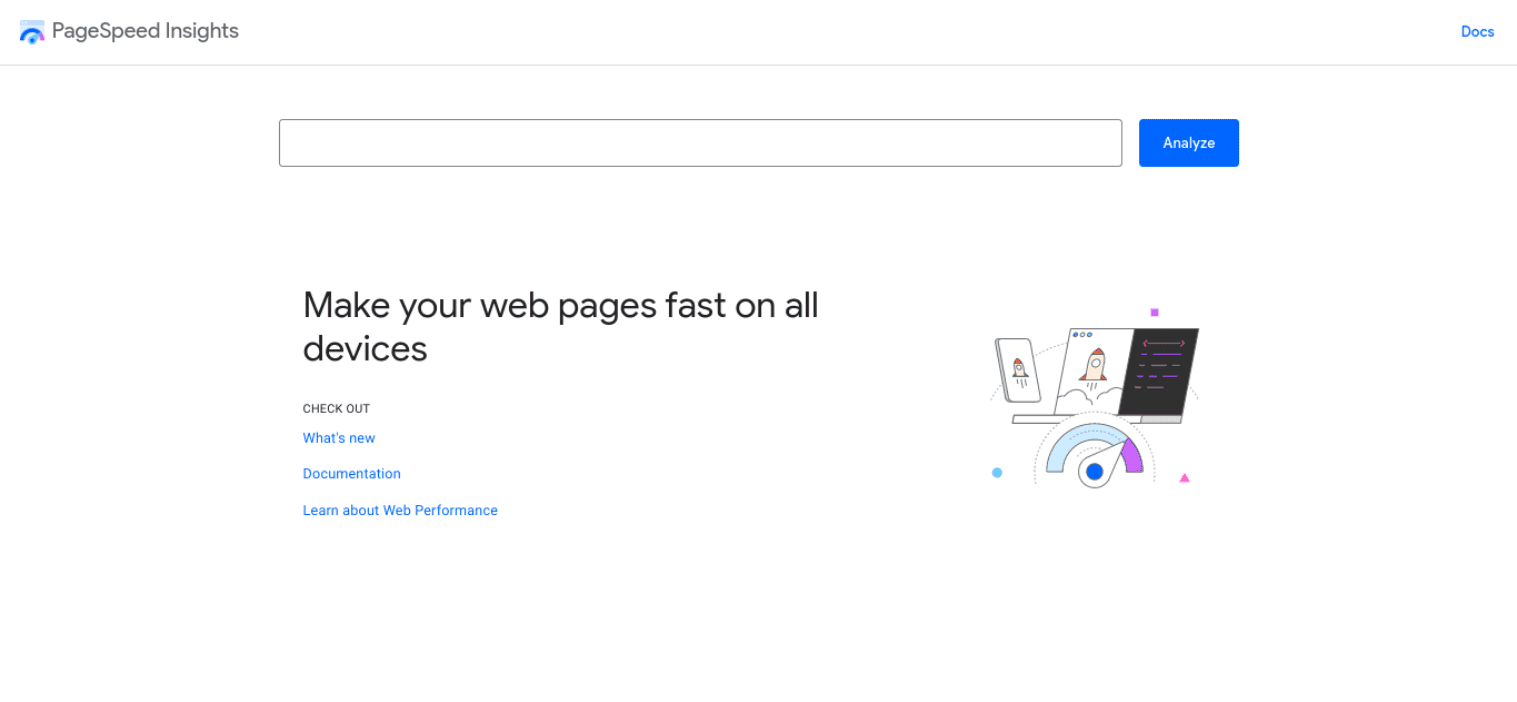Open the Documentation link

[x=351, y=473]
